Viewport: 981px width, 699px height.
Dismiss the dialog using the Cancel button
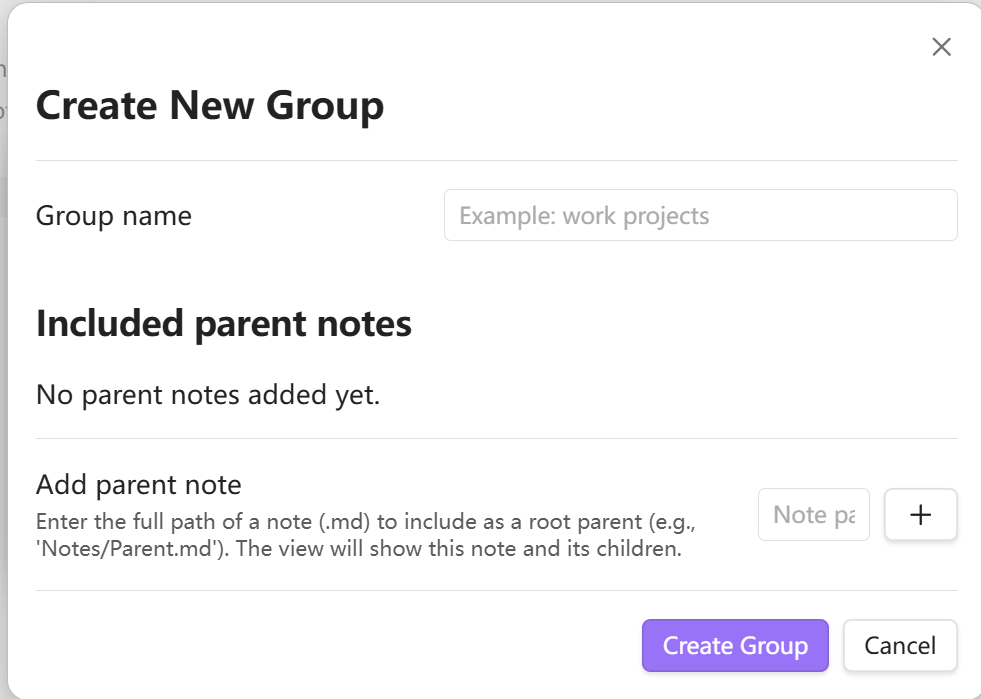tap(900, 646)
